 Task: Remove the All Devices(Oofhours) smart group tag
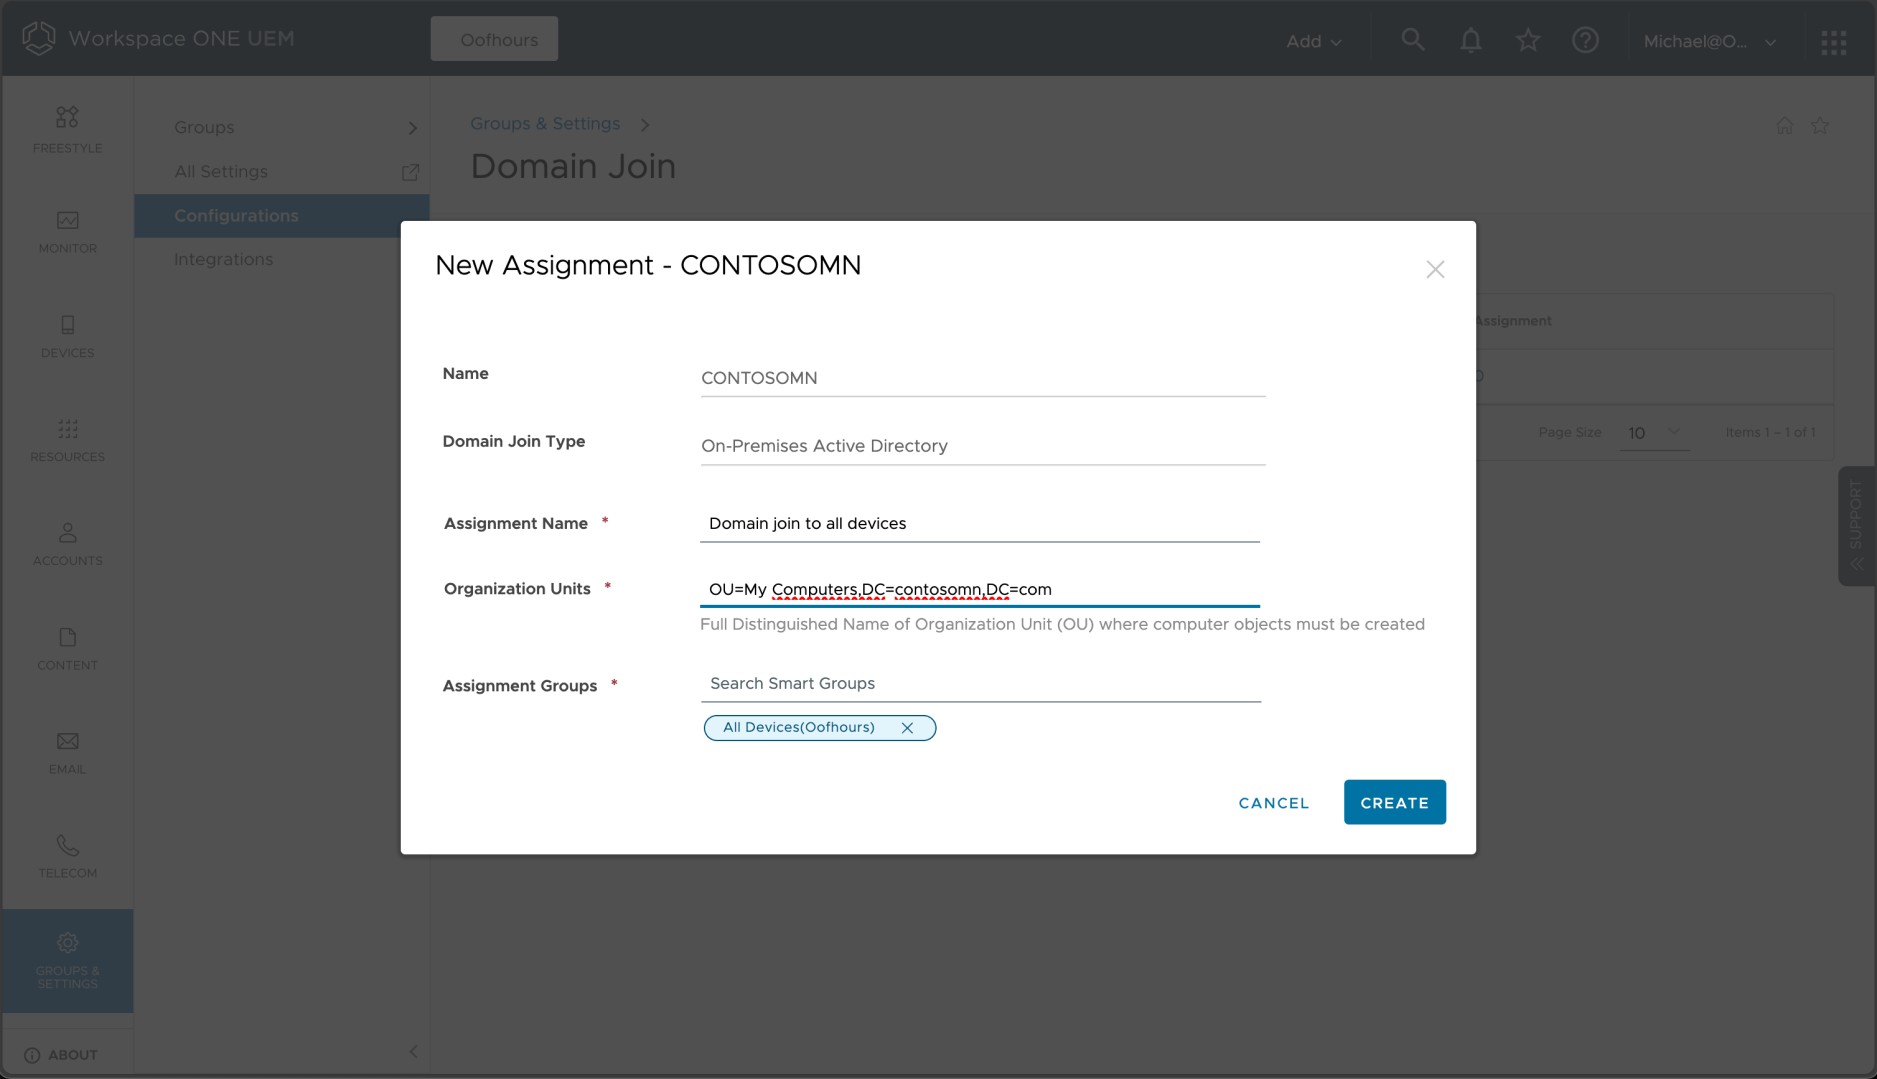pos(907,728)
